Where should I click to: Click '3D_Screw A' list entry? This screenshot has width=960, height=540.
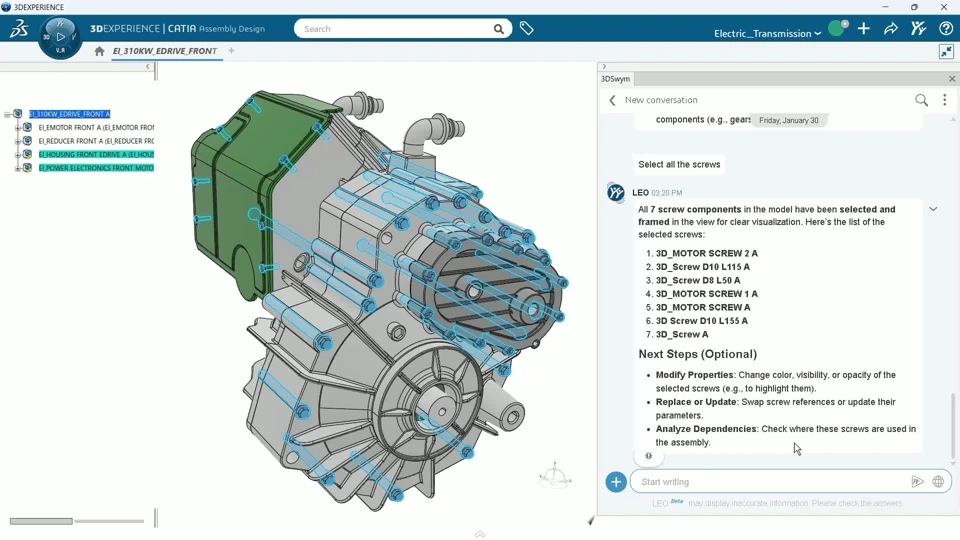[x=682, y=334]
